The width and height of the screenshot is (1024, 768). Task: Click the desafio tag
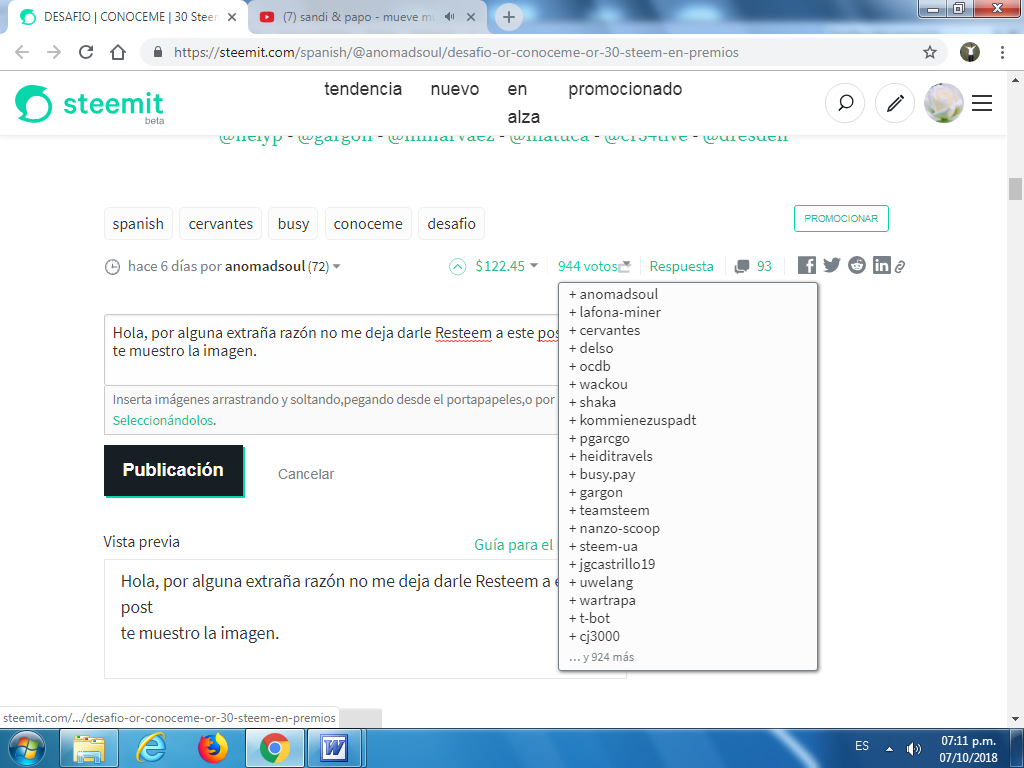[451, 223]
